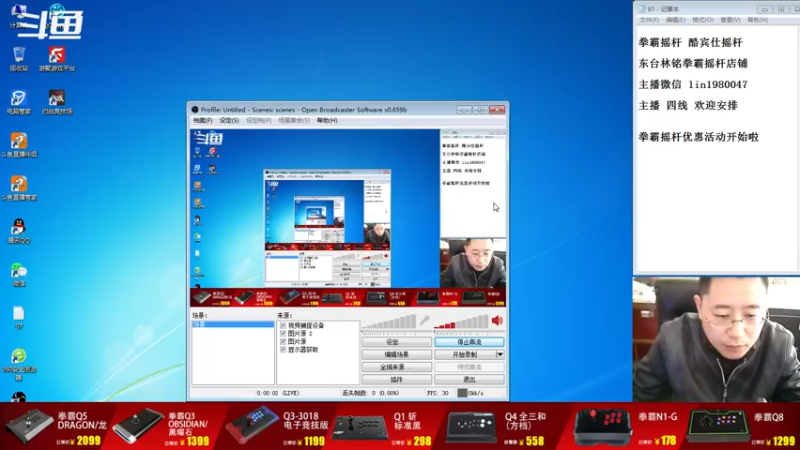Open the 帮助(H) menu in Notepad
This screenshot has height=450, width=800.
(x=758, y=20)
